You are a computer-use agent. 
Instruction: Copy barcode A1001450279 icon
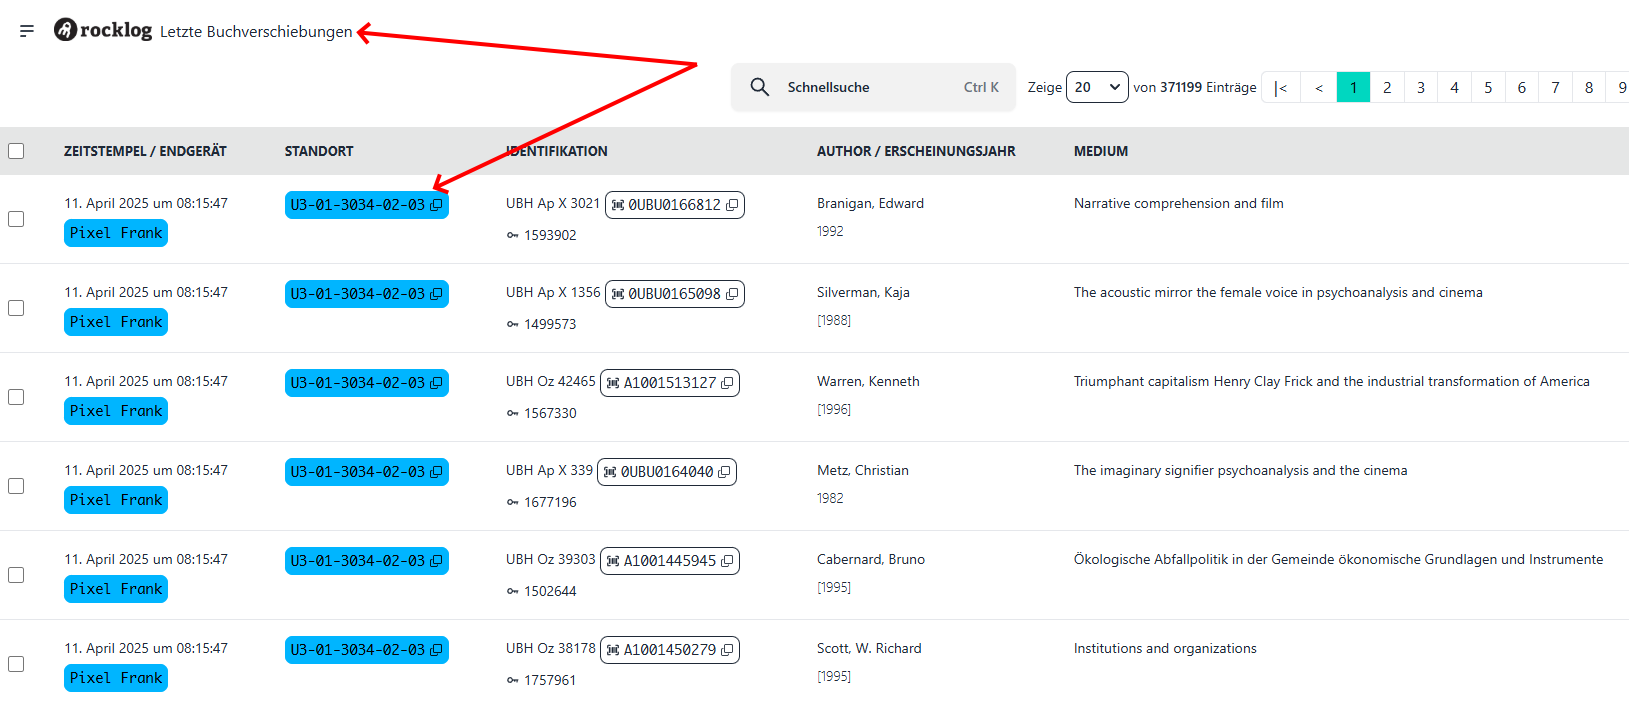727,650
